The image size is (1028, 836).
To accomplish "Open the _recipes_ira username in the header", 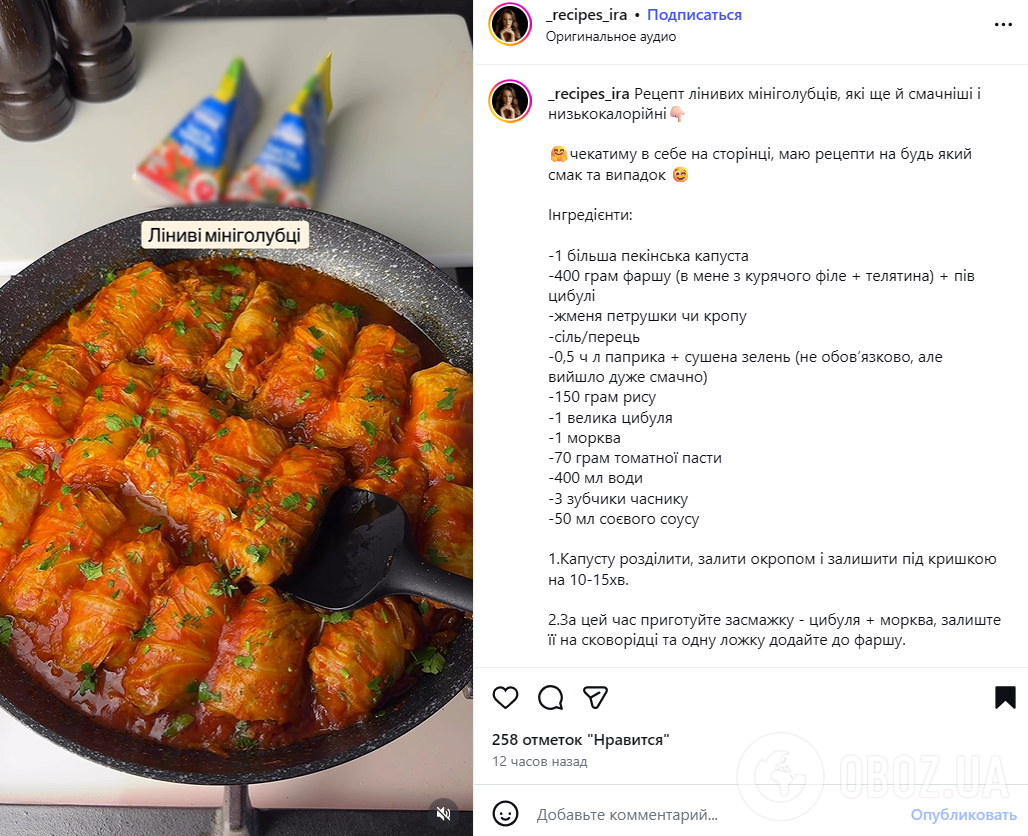I will coord(585,15).
